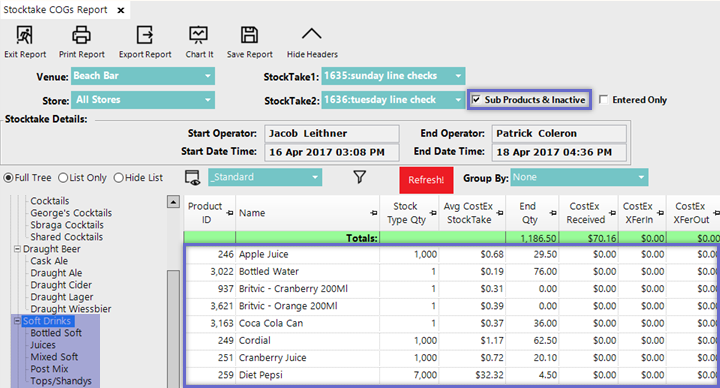Select Juices in the category tree
The image size is (720, 388).
point(43,345)
